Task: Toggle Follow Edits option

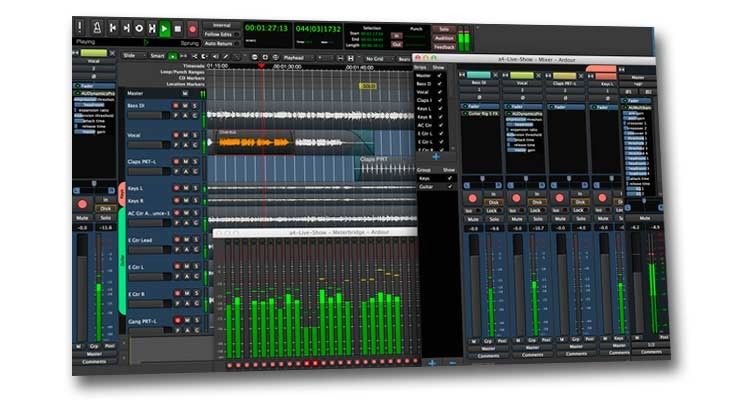Action: (x=221, y=34)
